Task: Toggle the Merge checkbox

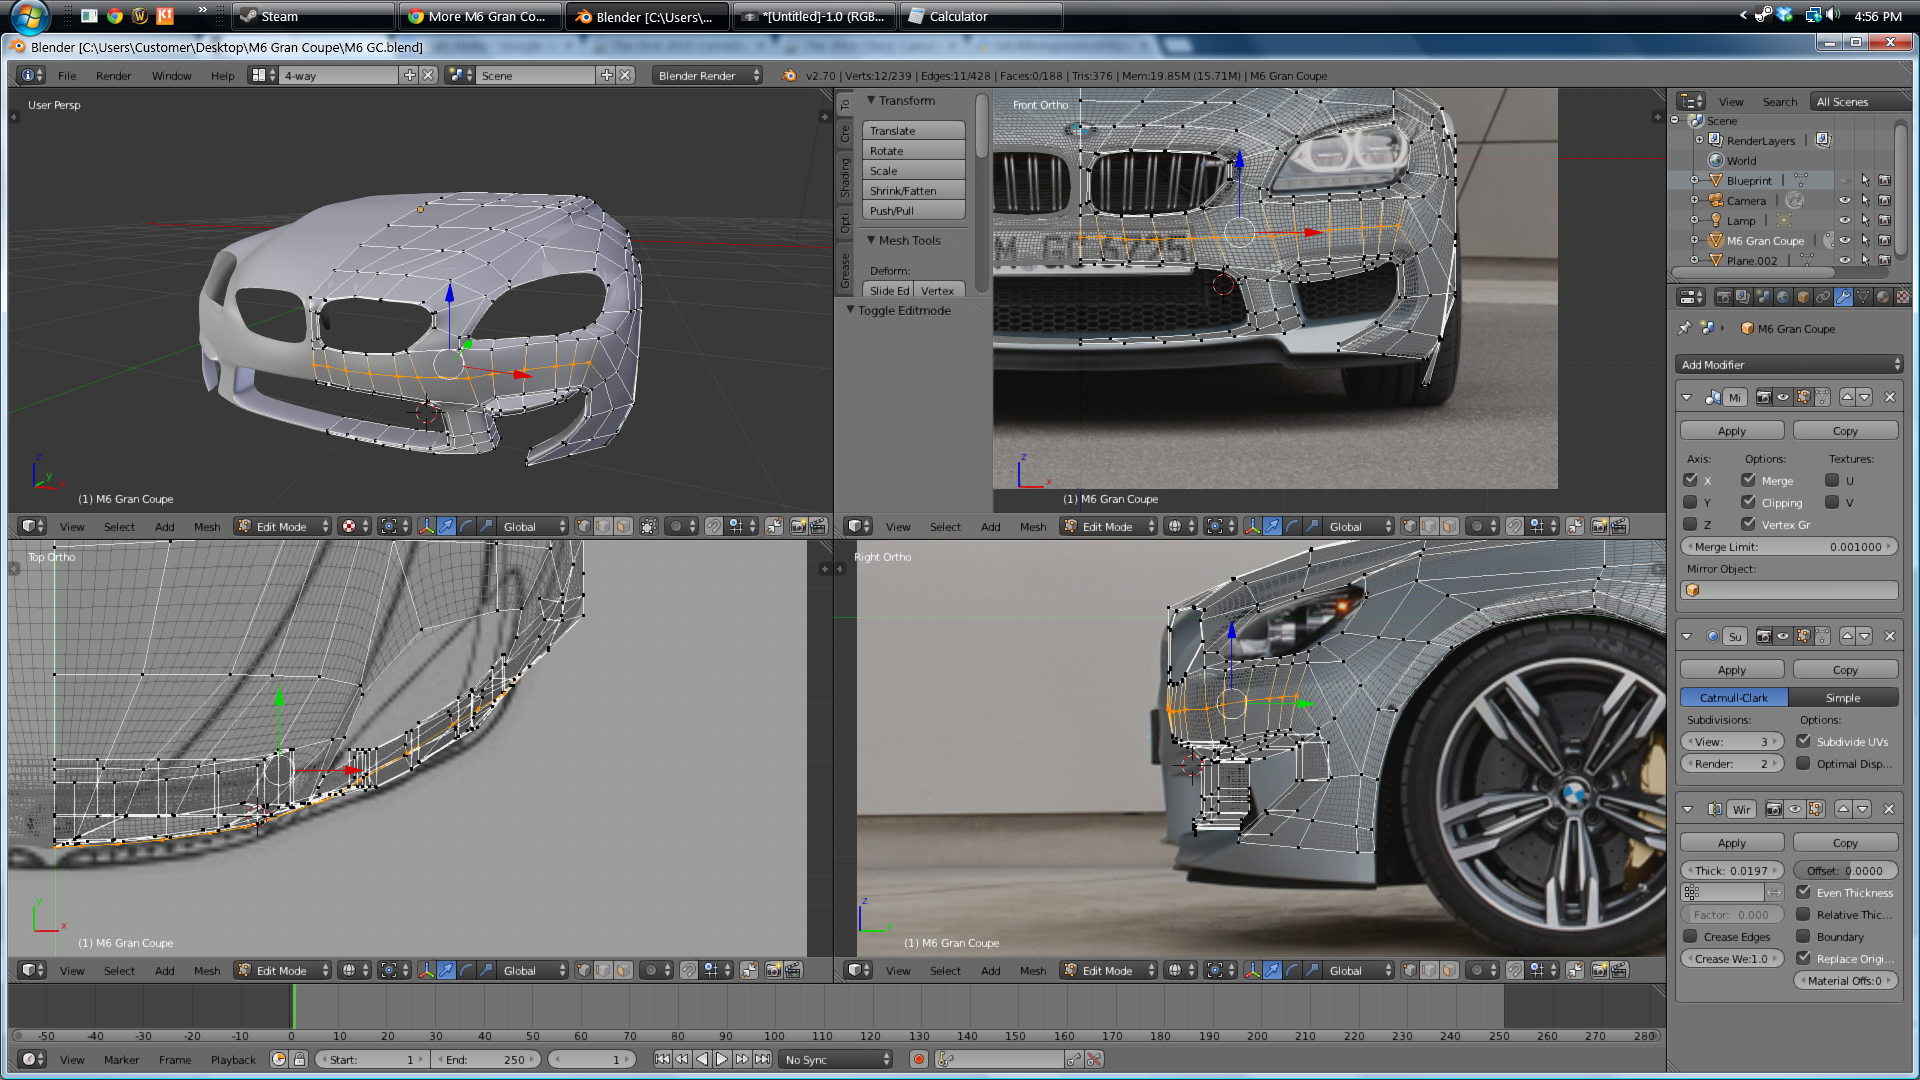Action: pyautogui.click(x=1749, y=480)
